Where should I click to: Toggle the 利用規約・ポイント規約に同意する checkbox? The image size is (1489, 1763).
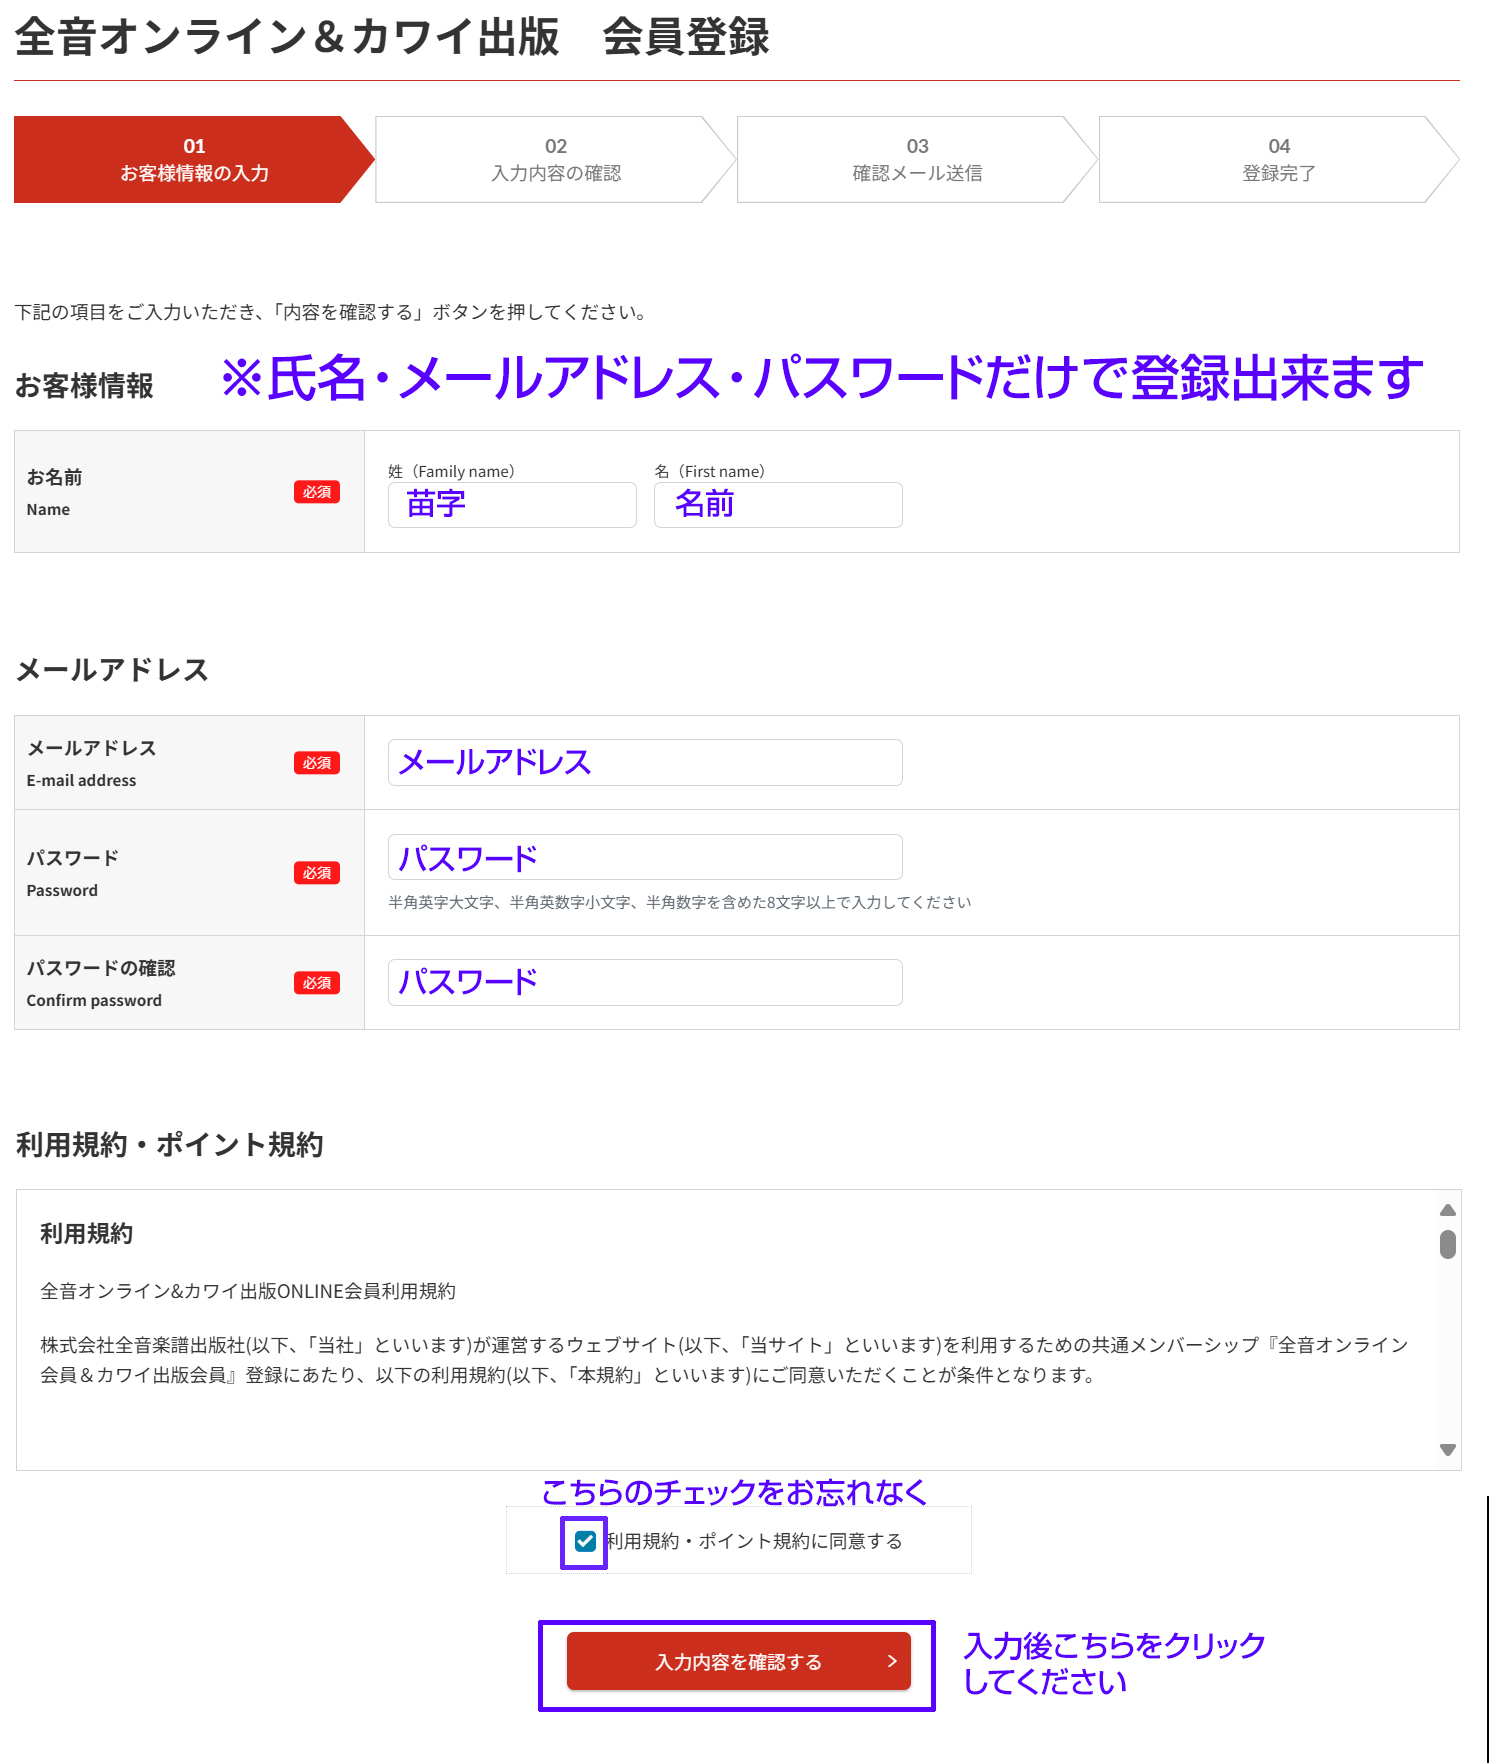click(585, 1542)
